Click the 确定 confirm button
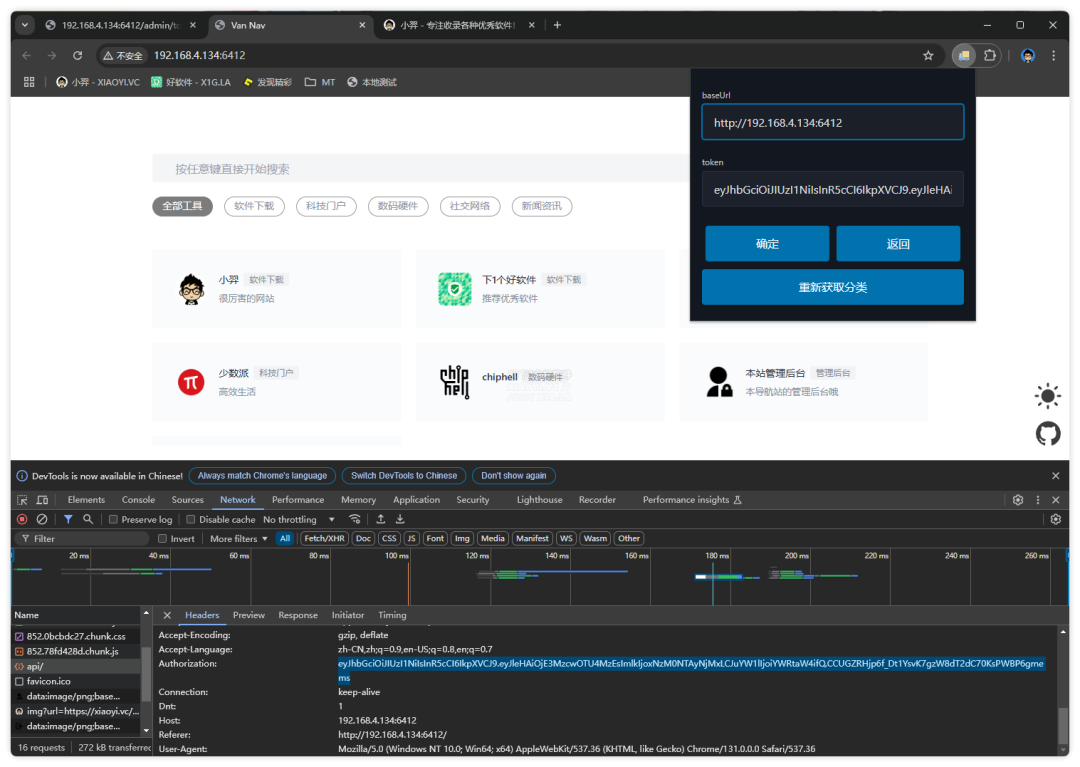 coord(767,244)
